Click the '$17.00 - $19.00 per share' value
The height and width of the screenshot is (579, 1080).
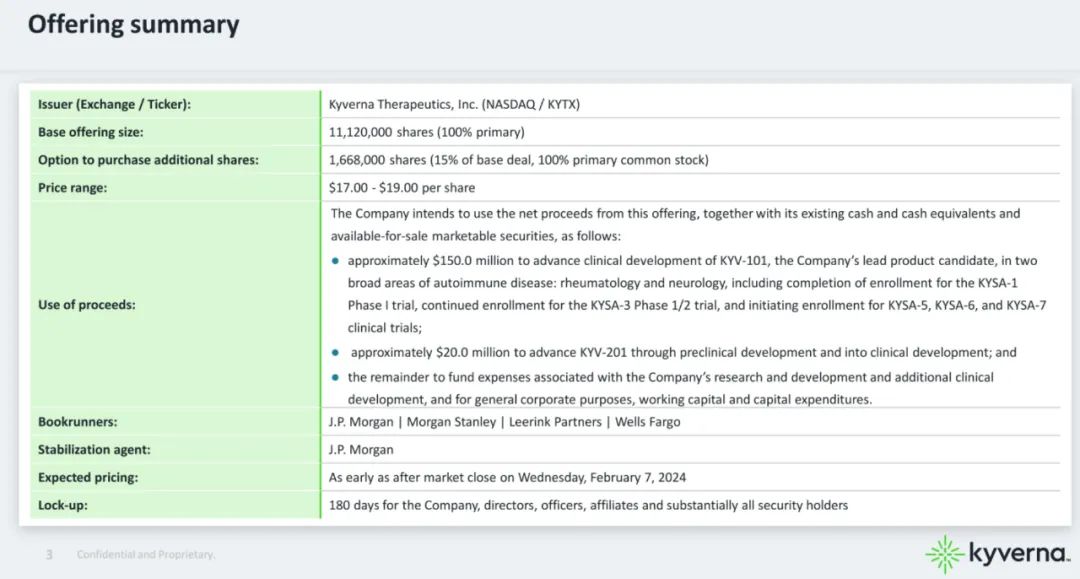click(402, 188)
